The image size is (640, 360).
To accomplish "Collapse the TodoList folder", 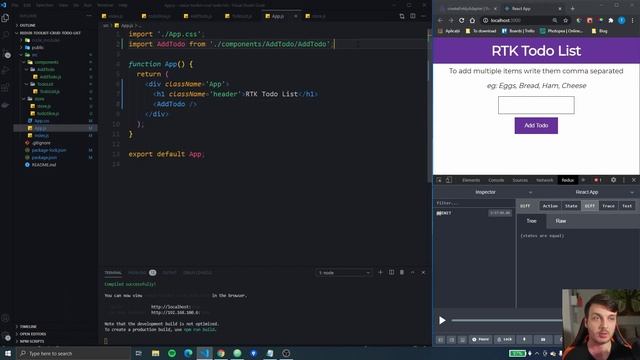I will point(55,84).
